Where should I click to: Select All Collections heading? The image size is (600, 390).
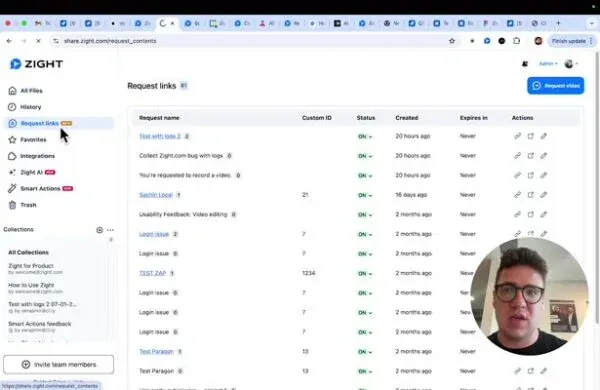point(28,253)
